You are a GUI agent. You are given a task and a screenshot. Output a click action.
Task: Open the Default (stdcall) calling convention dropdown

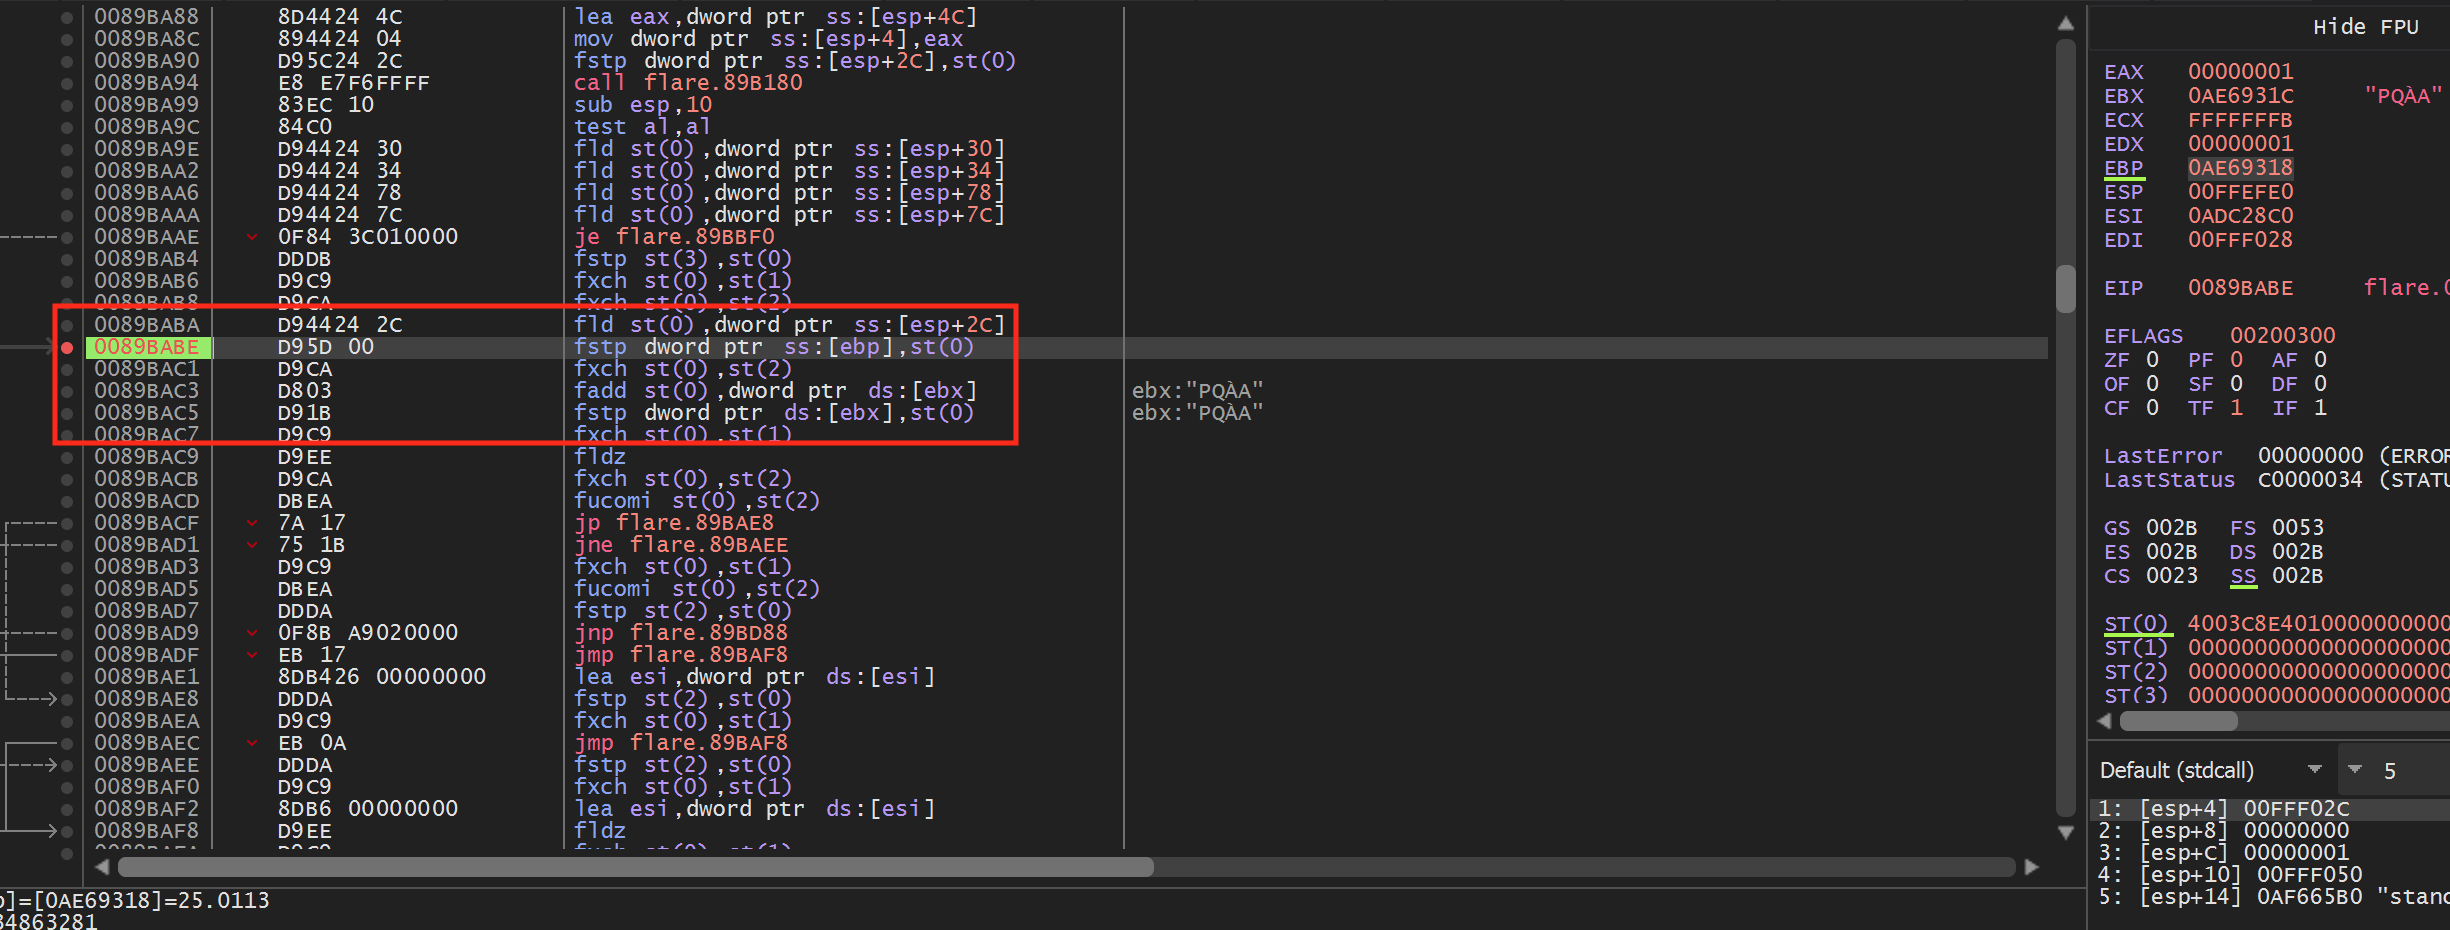pyautogui.click(x=2212, y=770)
